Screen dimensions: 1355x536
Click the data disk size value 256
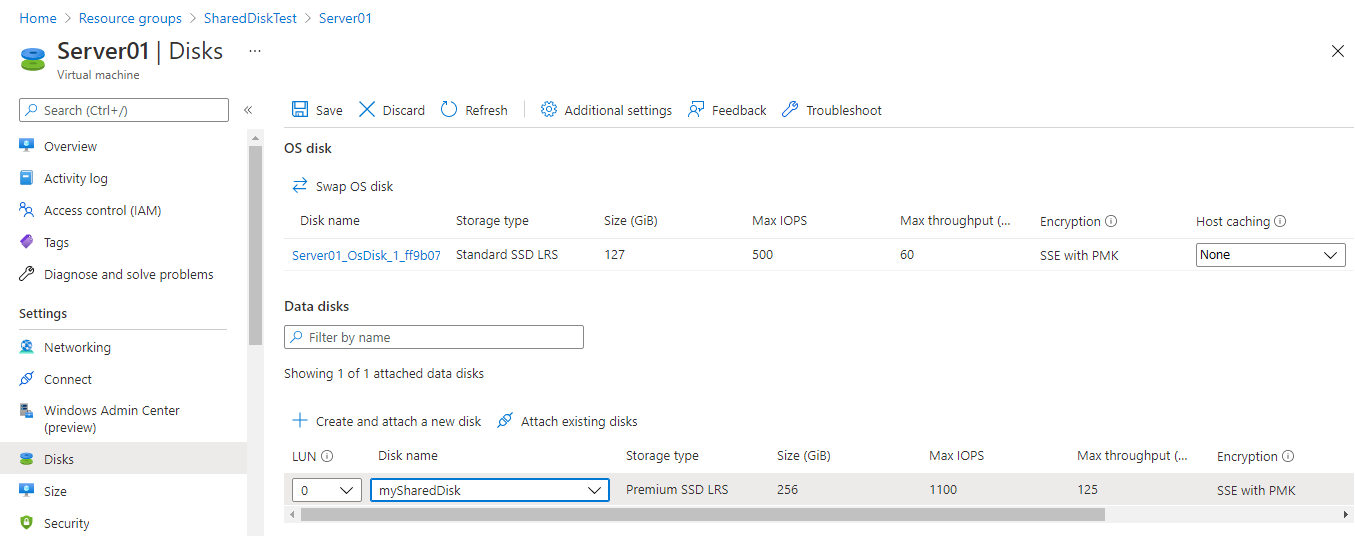pyautogui.click(x=788, y=489)
